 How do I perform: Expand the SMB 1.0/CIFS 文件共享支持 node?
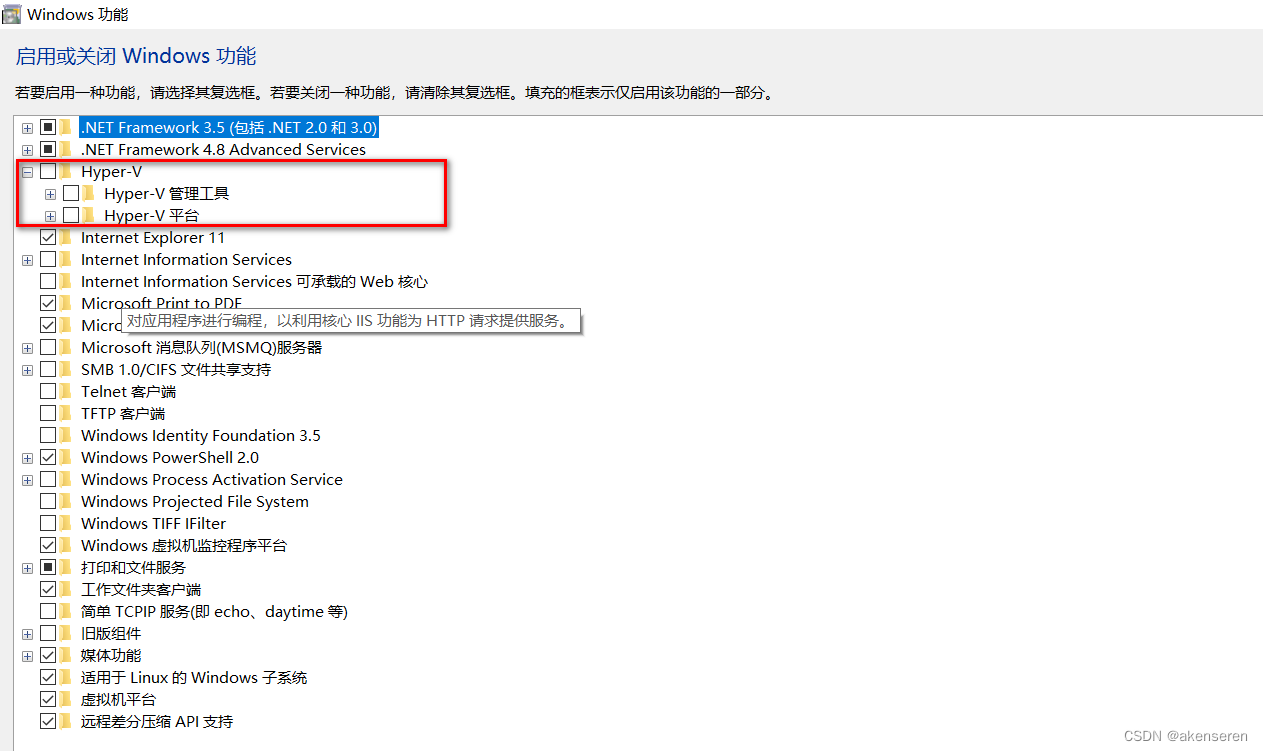click(27, 371)
